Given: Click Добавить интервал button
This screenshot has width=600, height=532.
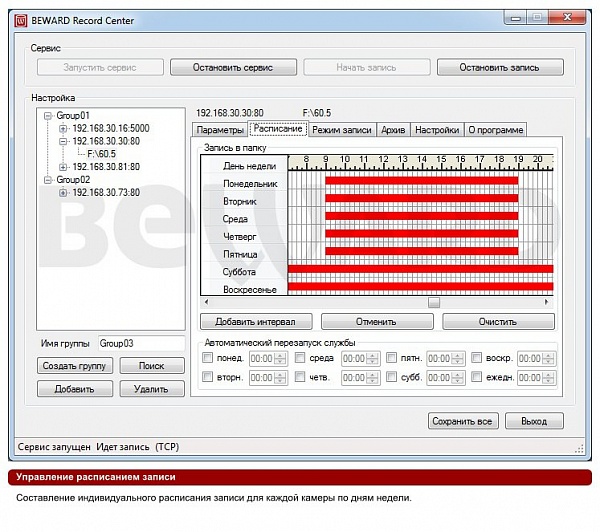Looking at the screenshot, I should pos(256,322).
